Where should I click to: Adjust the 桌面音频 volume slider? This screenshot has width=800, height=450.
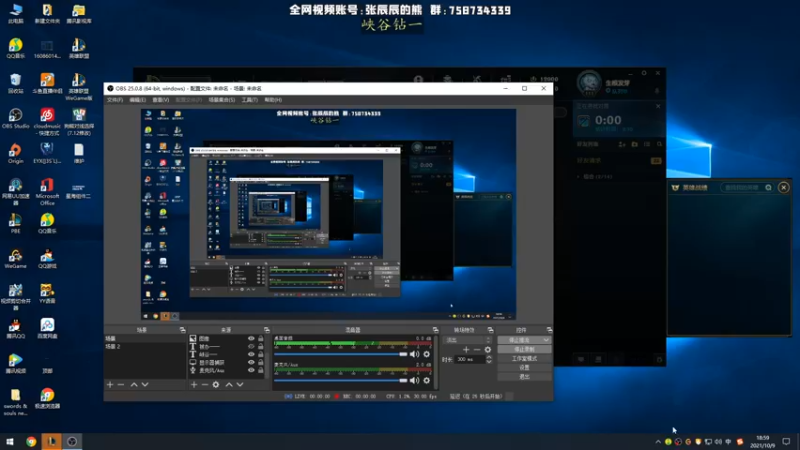341,354
